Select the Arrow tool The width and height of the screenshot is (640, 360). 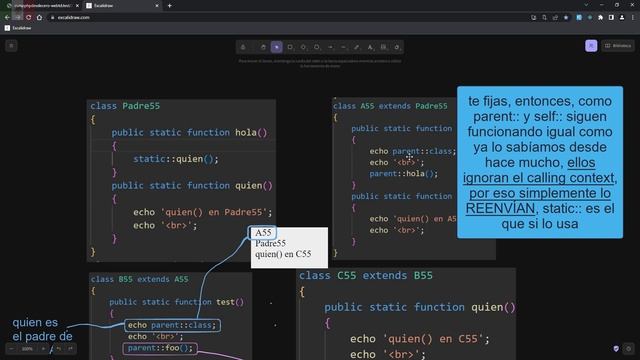tap(330, 47)
